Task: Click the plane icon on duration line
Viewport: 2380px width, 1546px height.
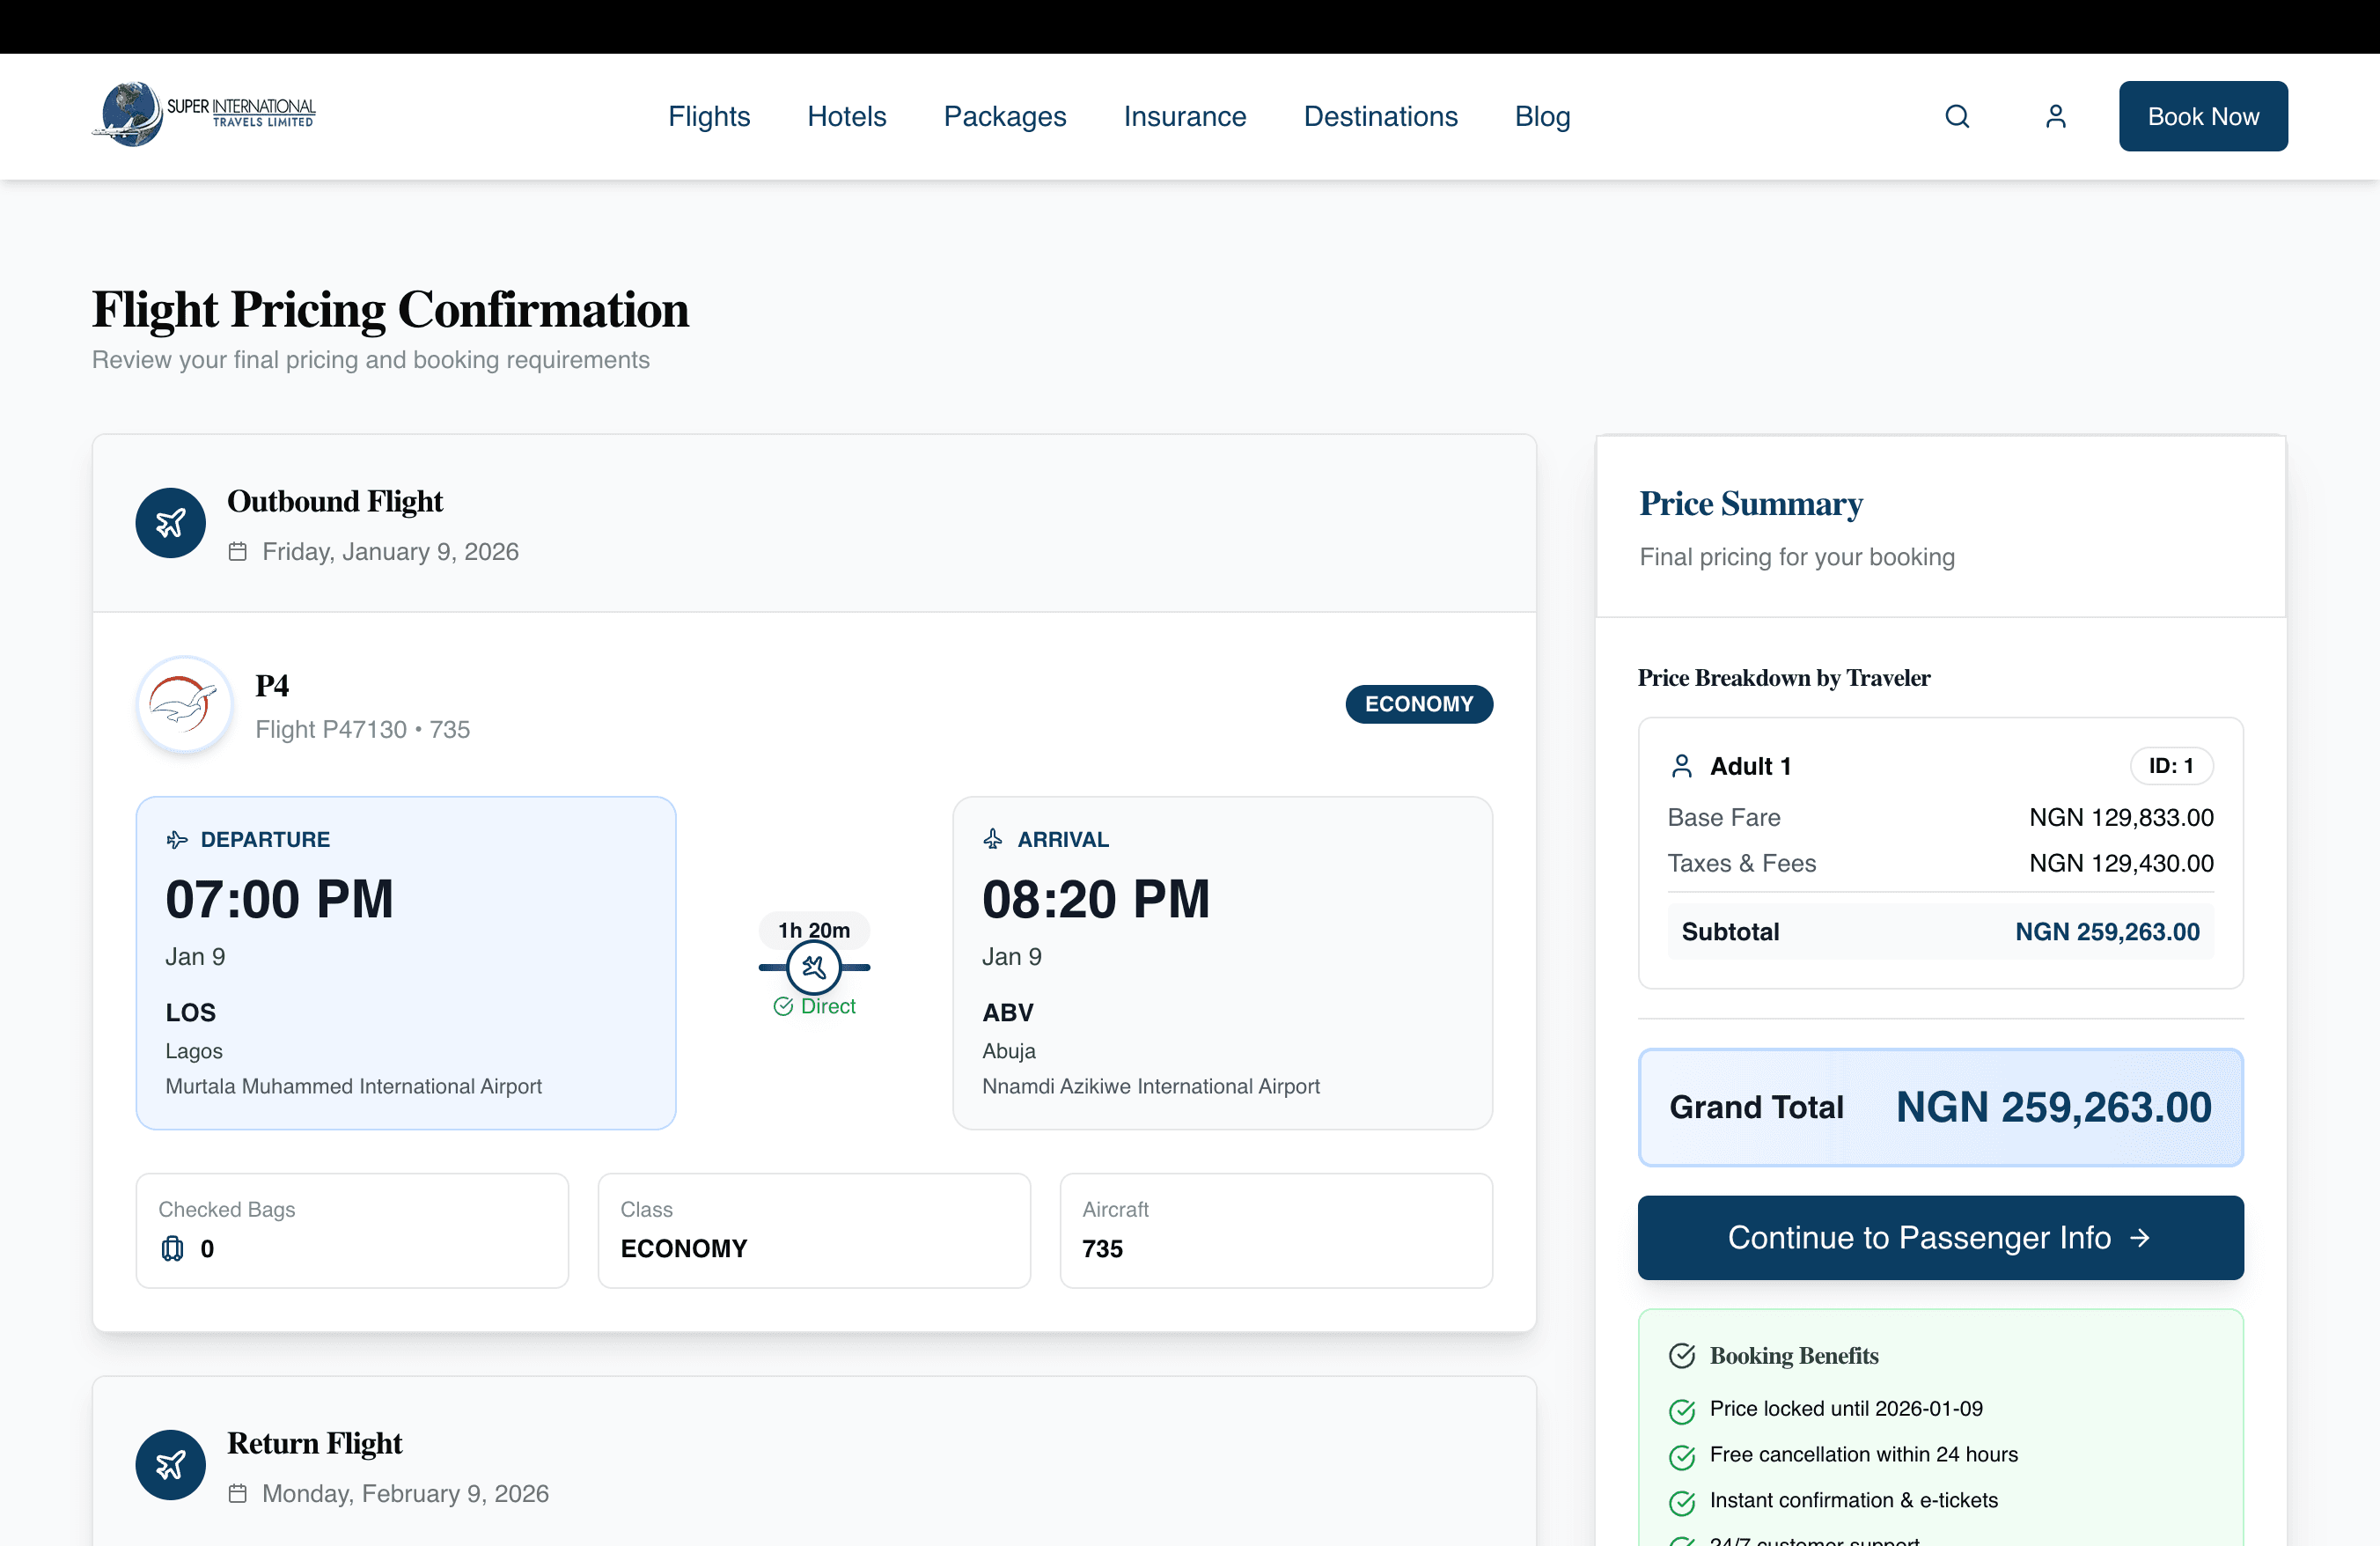Action: coord(814,967)
